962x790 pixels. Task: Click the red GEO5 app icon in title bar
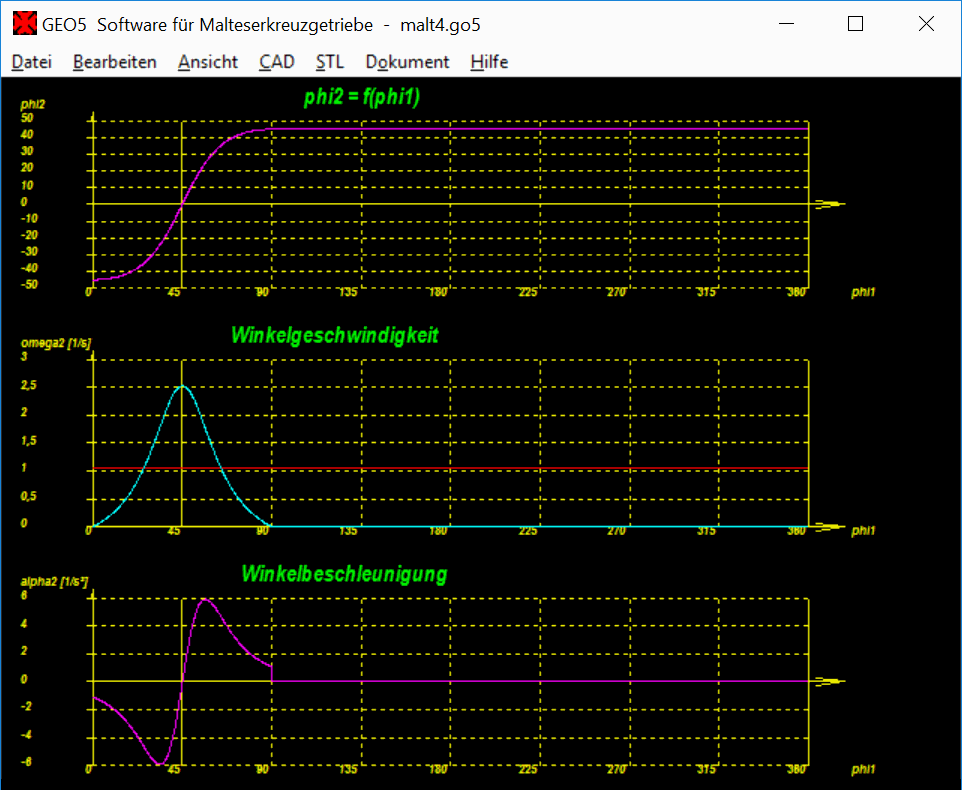24,25
